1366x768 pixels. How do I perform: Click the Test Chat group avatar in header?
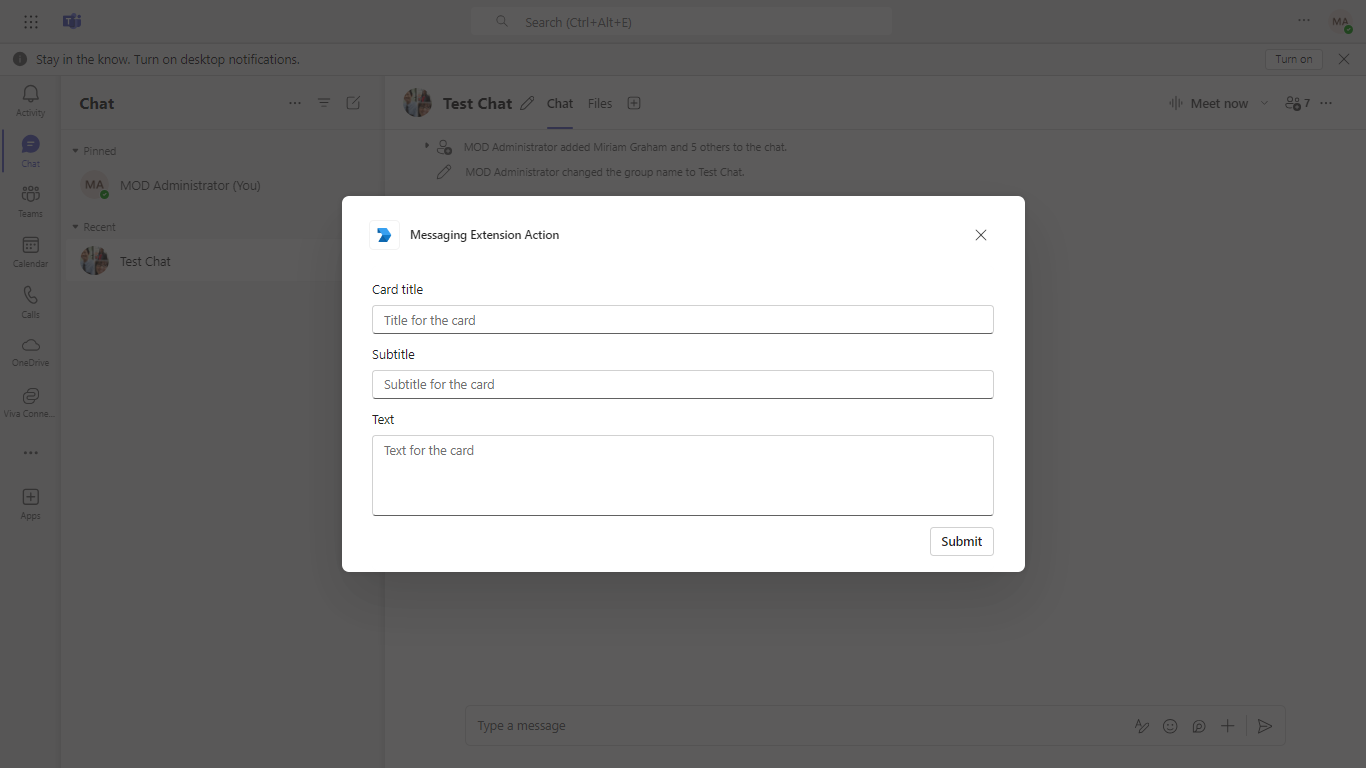click(417, 103)
